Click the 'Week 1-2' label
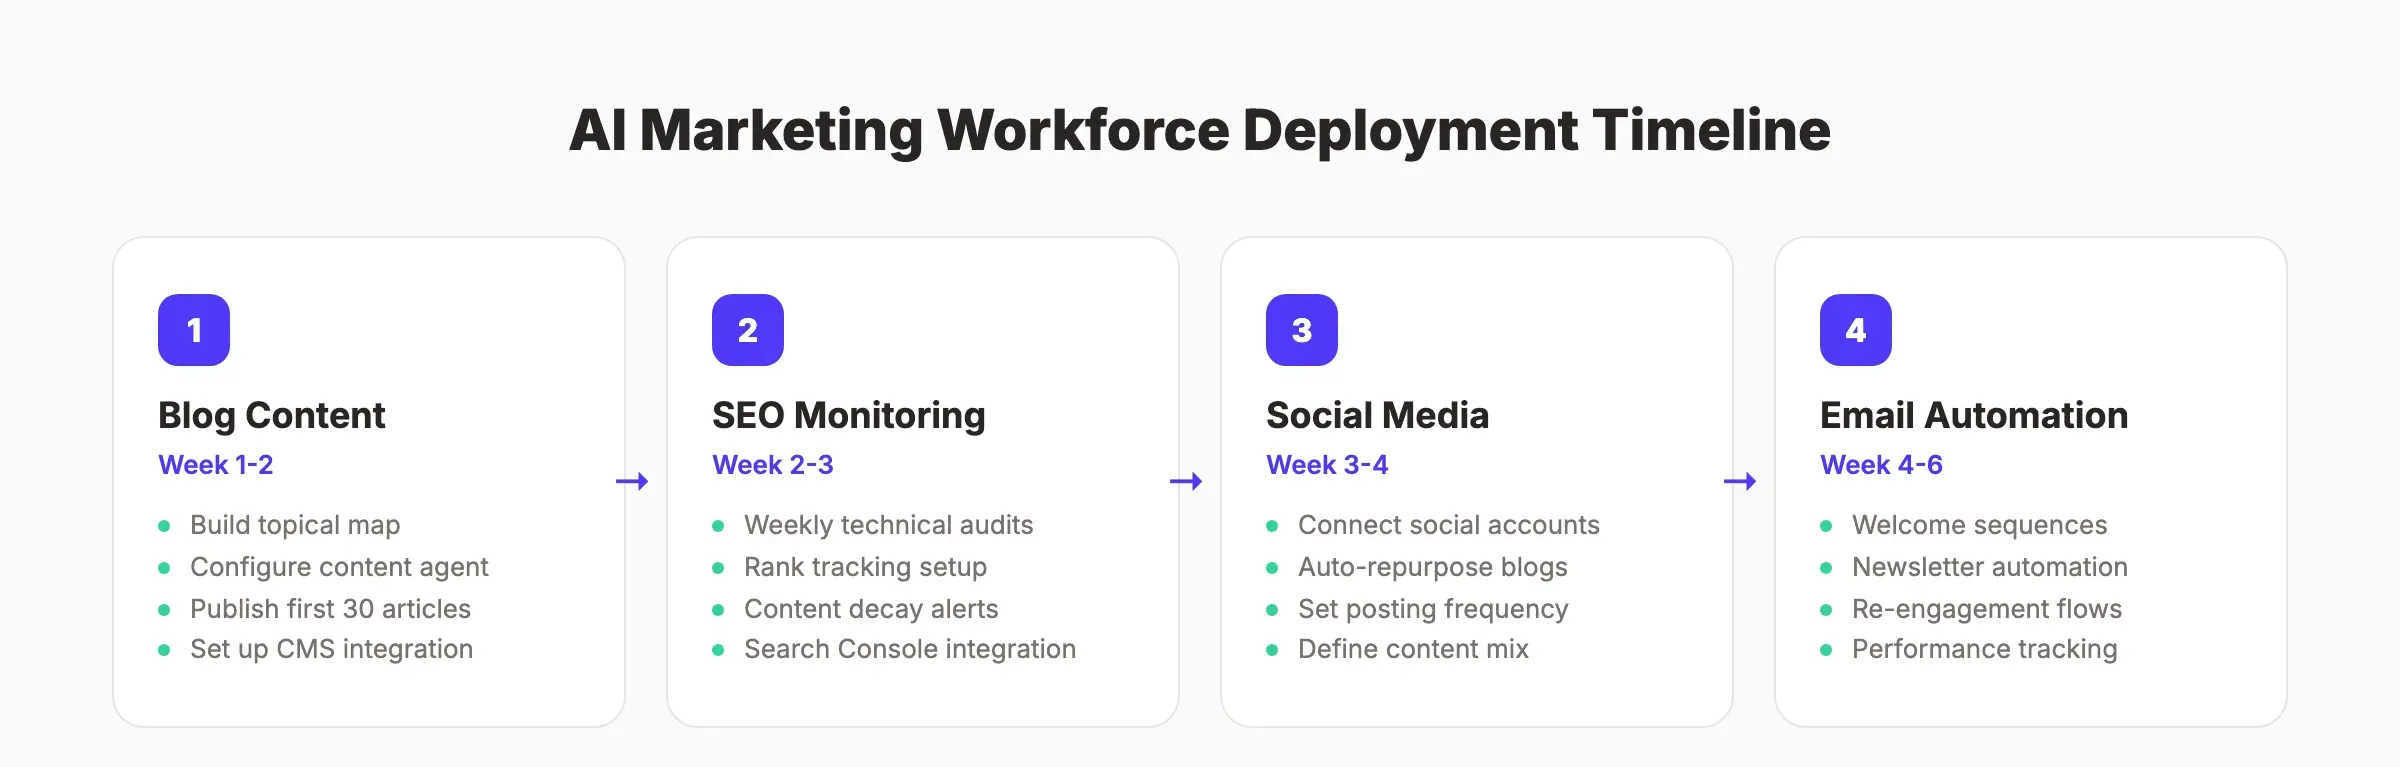The image size is (2400, 767). coord(216,465)
